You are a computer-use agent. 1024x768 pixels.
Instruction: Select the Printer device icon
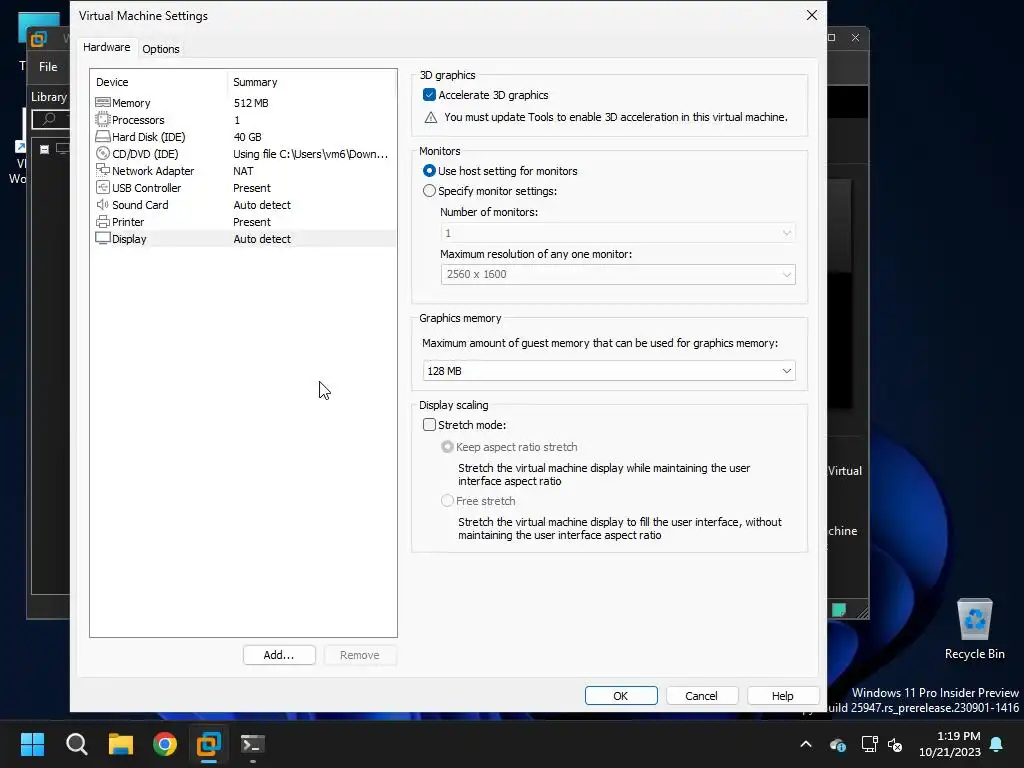(103, 221)
